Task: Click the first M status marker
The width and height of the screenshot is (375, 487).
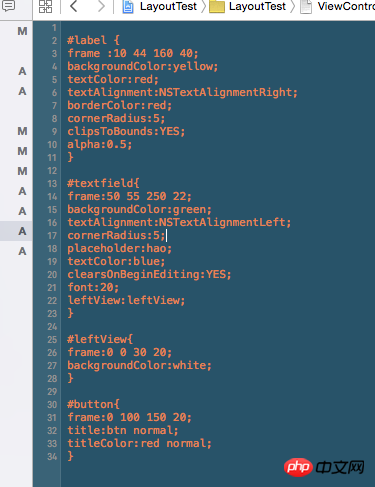Action: pyautogui.click(x=22, y=31)
